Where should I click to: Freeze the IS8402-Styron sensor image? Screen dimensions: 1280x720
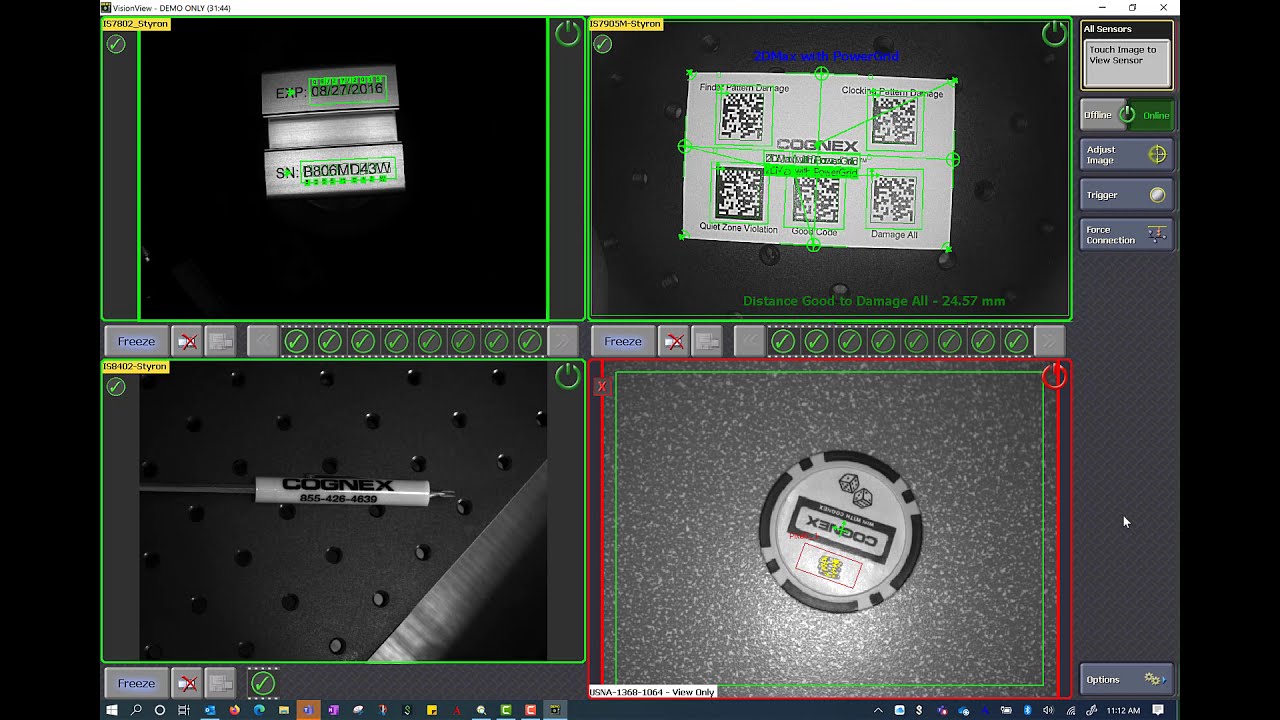click(136, 683)
